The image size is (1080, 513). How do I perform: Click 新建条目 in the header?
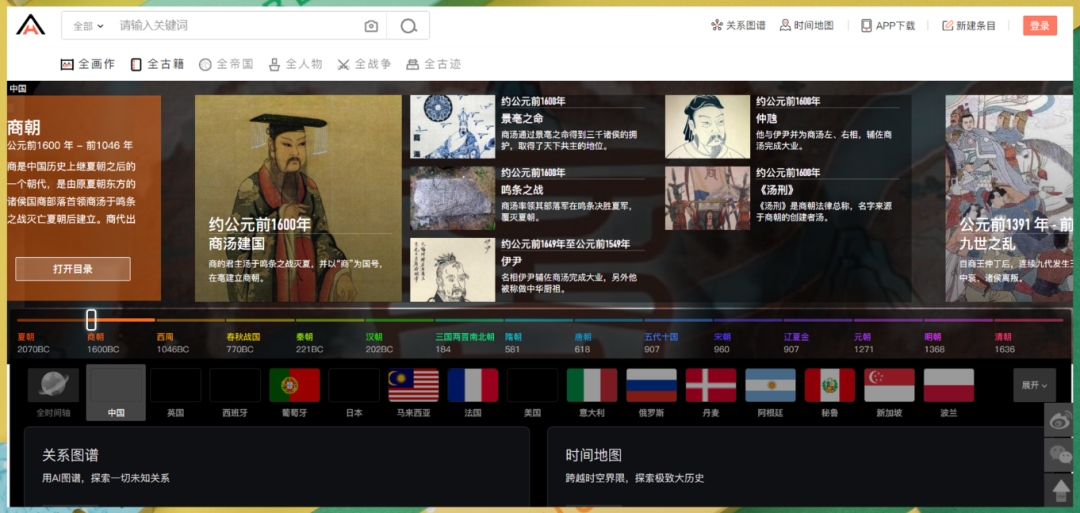pos(969,25)
